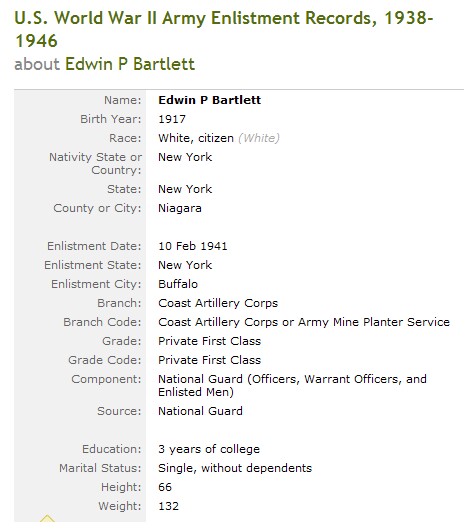Click the Branch value Coast Artillery Corps
The width and height of the screenshot is (469, 529).
(x=218, y=303)
